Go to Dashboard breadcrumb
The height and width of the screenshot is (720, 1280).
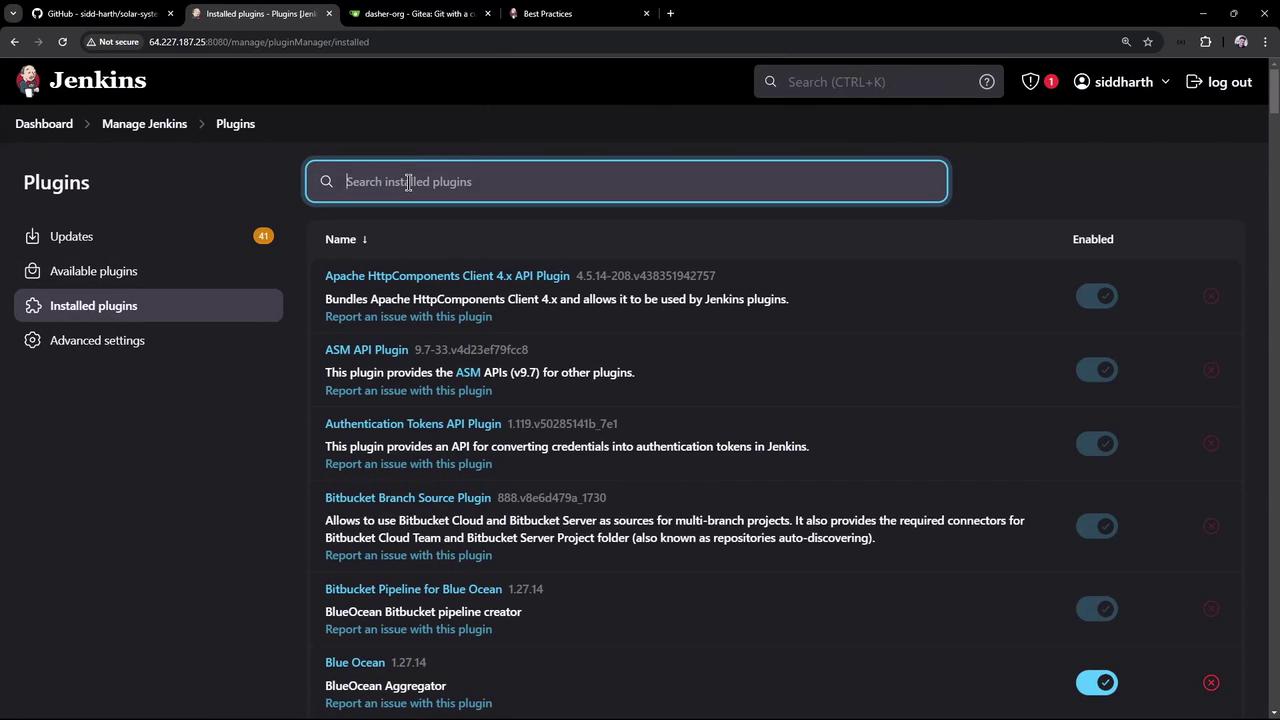point(44,124)
